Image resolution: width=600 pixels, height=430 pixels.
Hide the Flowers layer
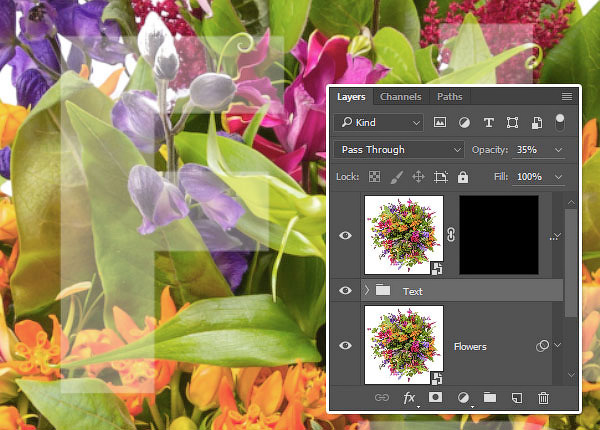click(x=345, y=345)
